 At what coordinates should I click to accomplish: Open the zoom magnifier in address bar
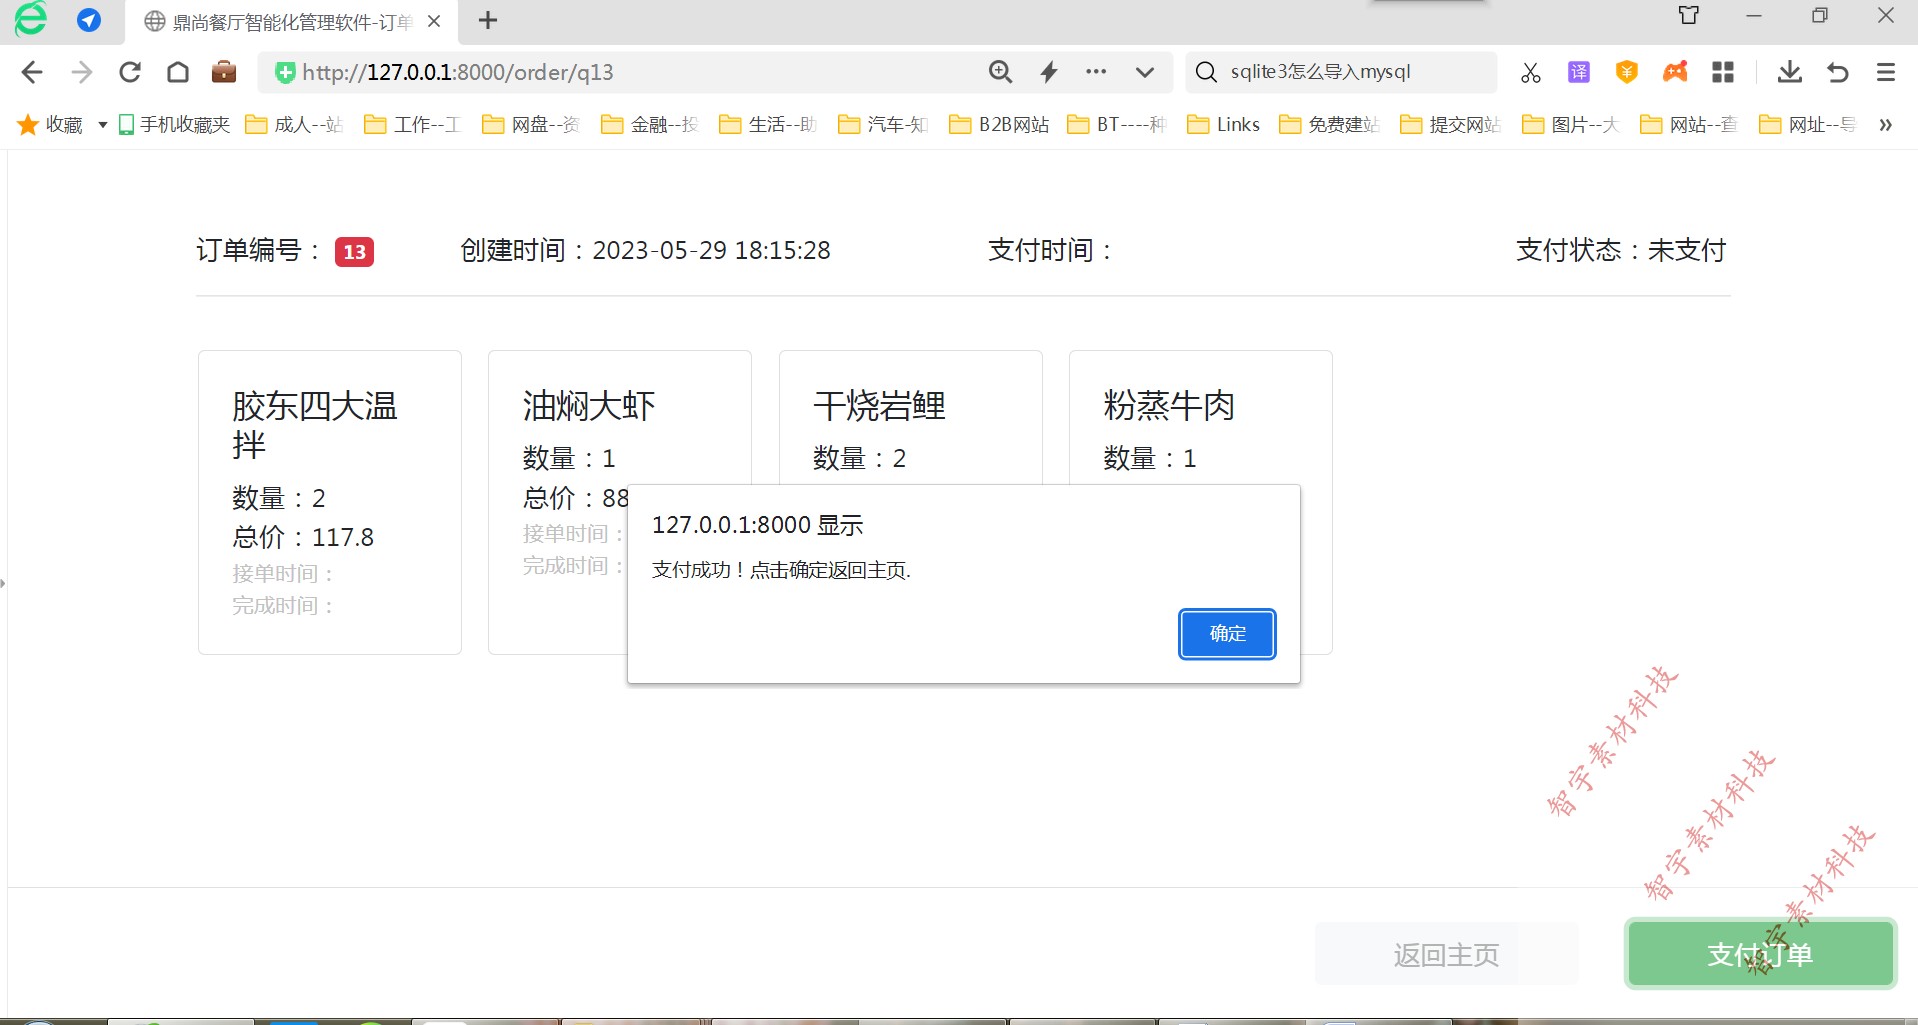pyautogui.click(x=1000, y=72)
